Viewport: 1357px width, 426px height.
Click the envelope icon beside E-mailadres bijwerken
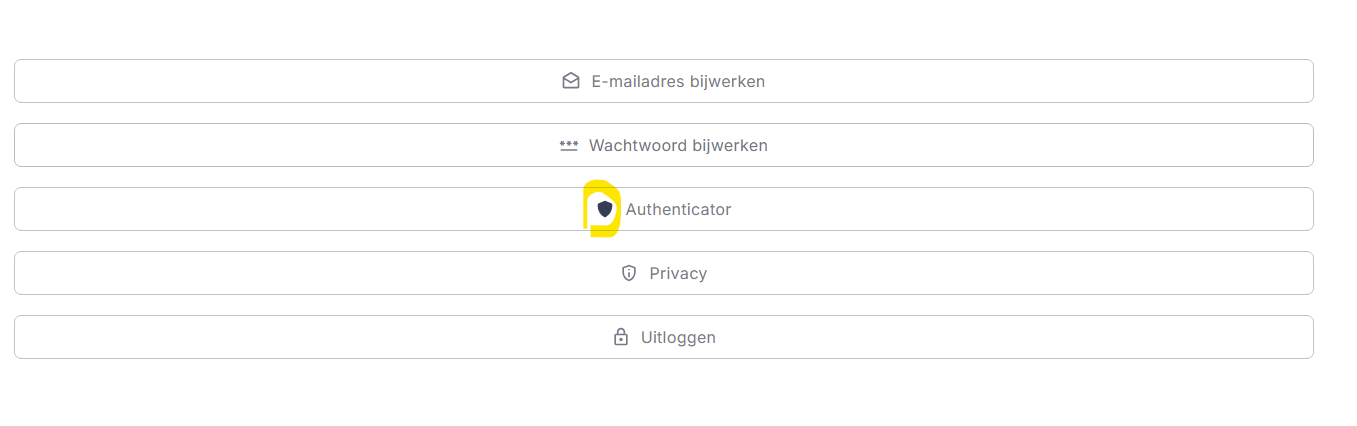tap(571, 81)
